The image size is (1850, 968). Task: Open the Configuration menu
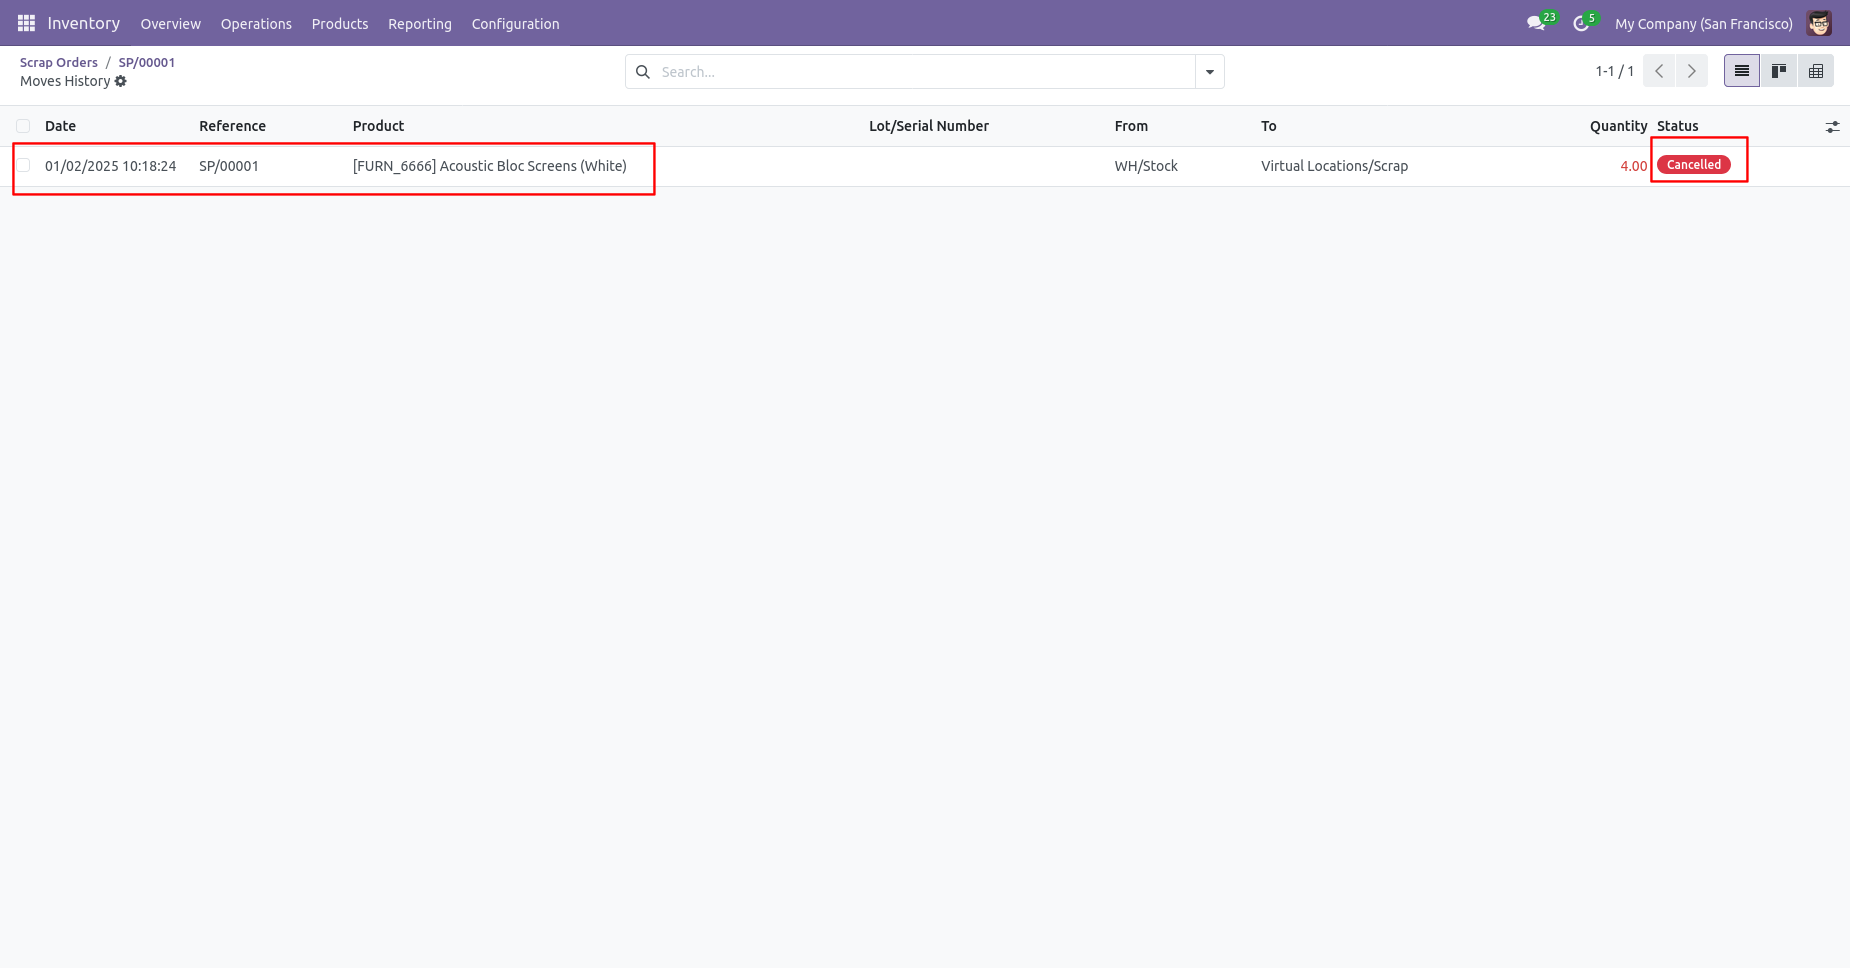pyautogui.click(x=515, y=24)
